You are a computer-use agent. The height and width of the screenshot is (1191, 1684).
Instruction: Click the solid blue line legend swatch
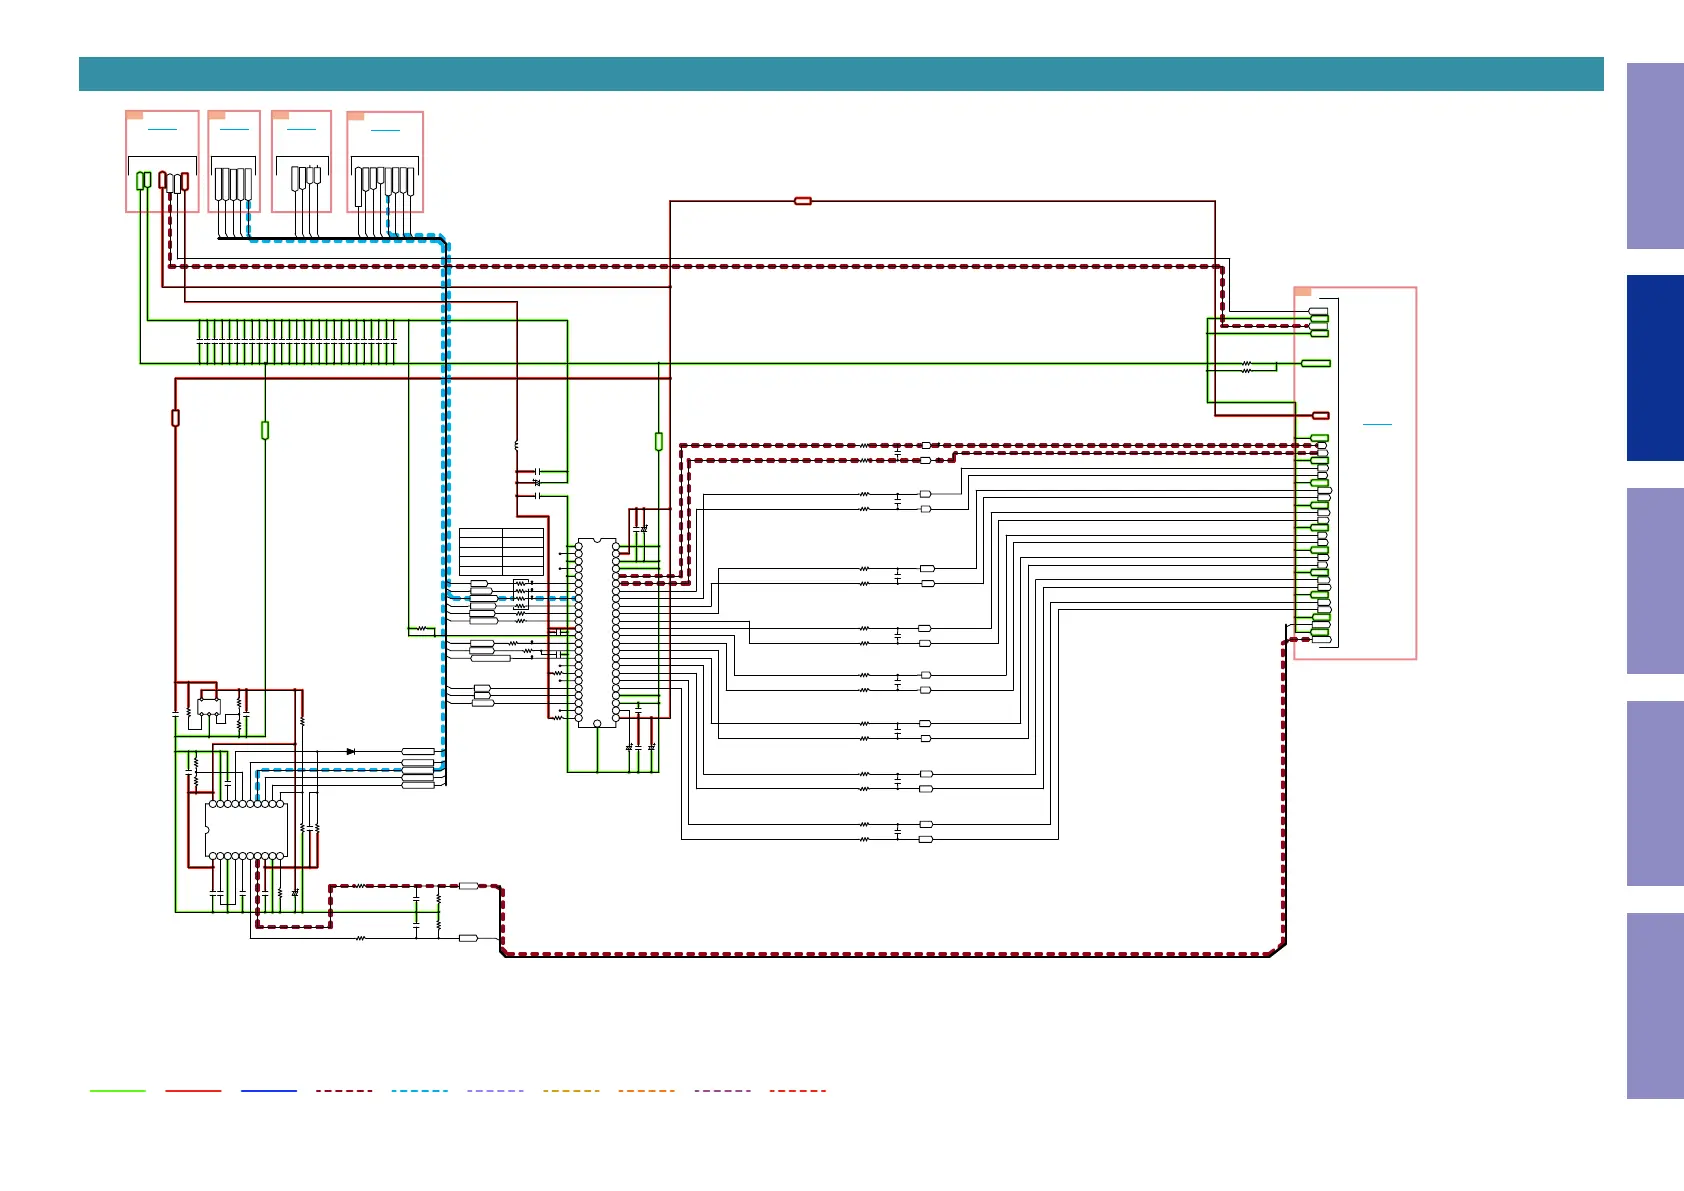(269, 1091)
